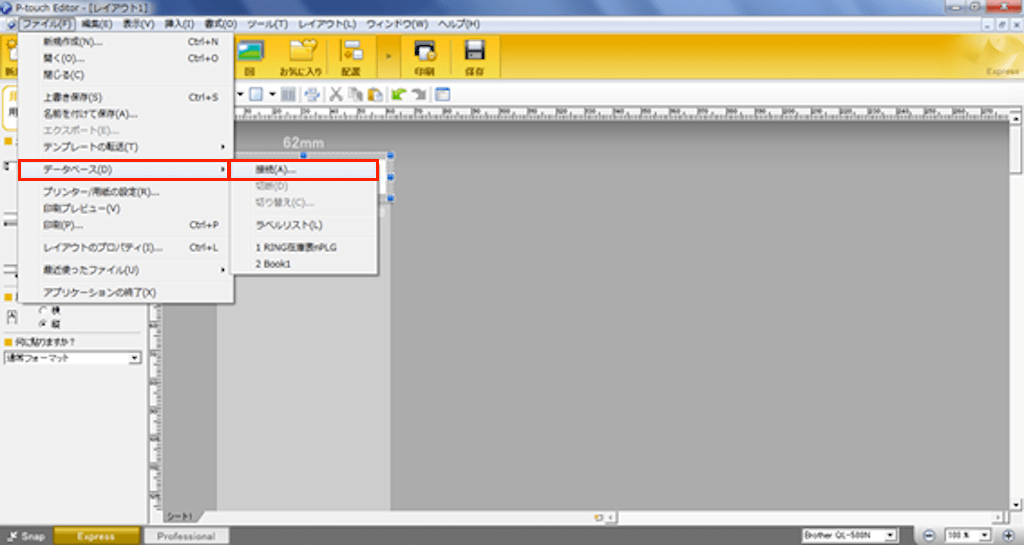Click the Copy toolbar icon
This screenshot has height=545, width=1024.
click(355, 95)
